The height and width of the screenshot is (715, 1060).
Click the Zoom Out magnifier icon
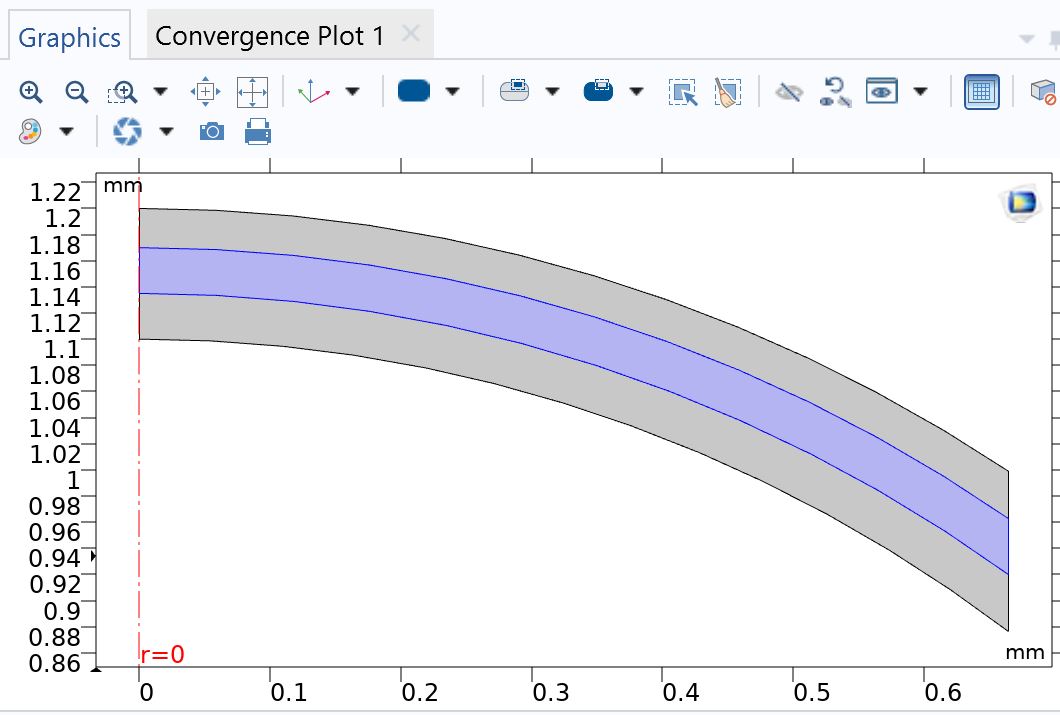[x=77, y=92]
